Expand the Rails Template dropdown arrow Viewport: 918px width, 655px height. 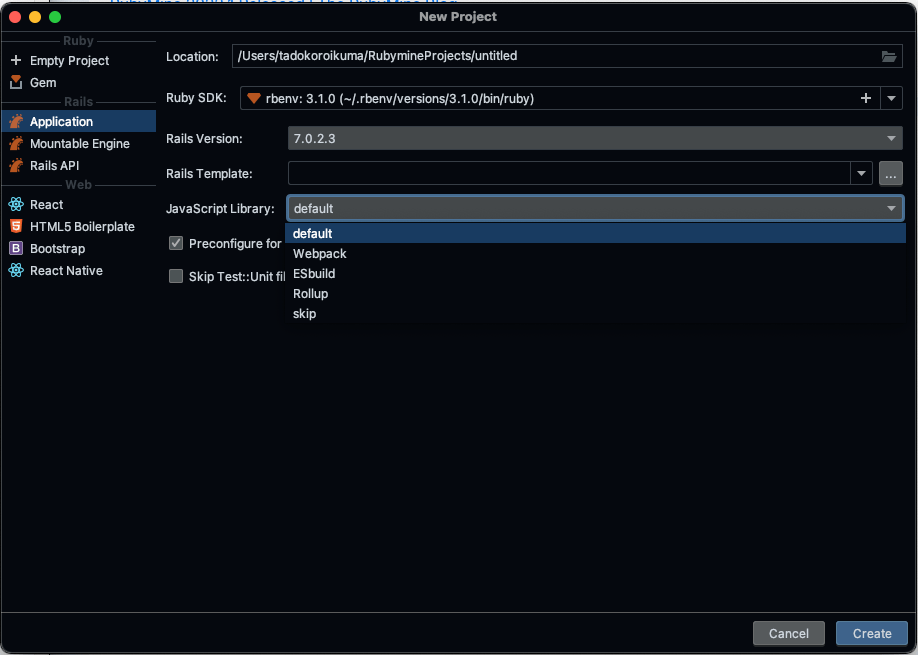861,174
